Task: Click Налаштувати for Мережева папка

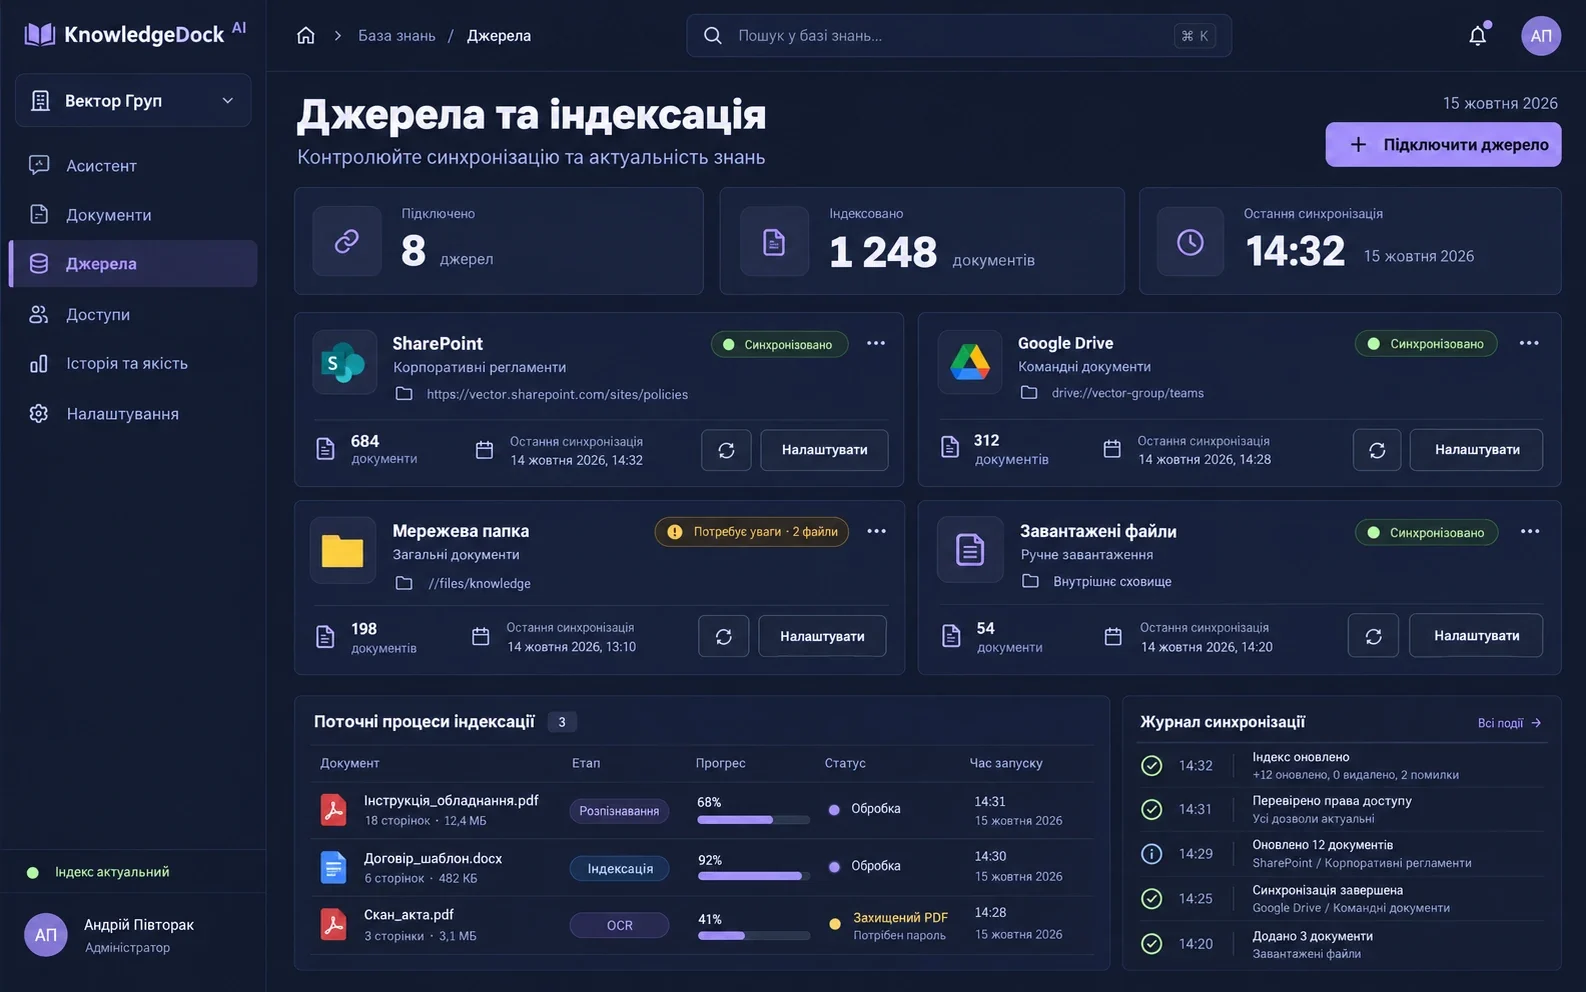Action: click(x=822, y=636)
